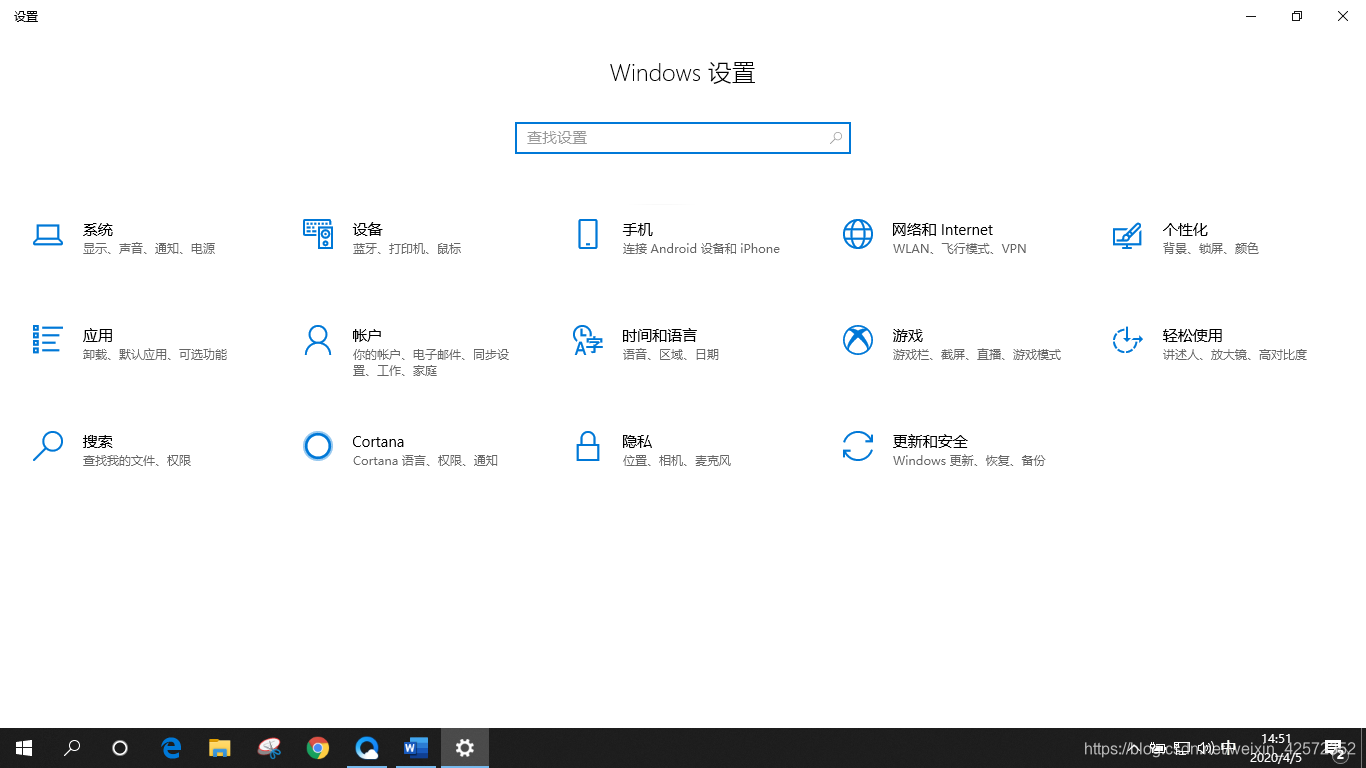Open the Cortana circle icon in settings
This screenshot has height=768, width=1366.
(318, 446)
